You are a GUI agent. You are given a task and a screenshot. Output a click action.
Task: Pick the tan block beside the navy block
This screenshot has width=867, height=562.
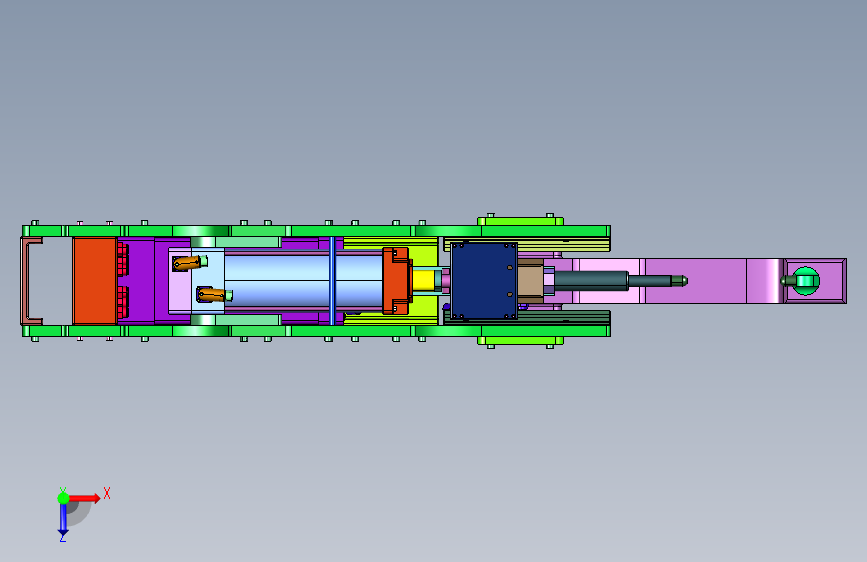click(x=530, y=281)
